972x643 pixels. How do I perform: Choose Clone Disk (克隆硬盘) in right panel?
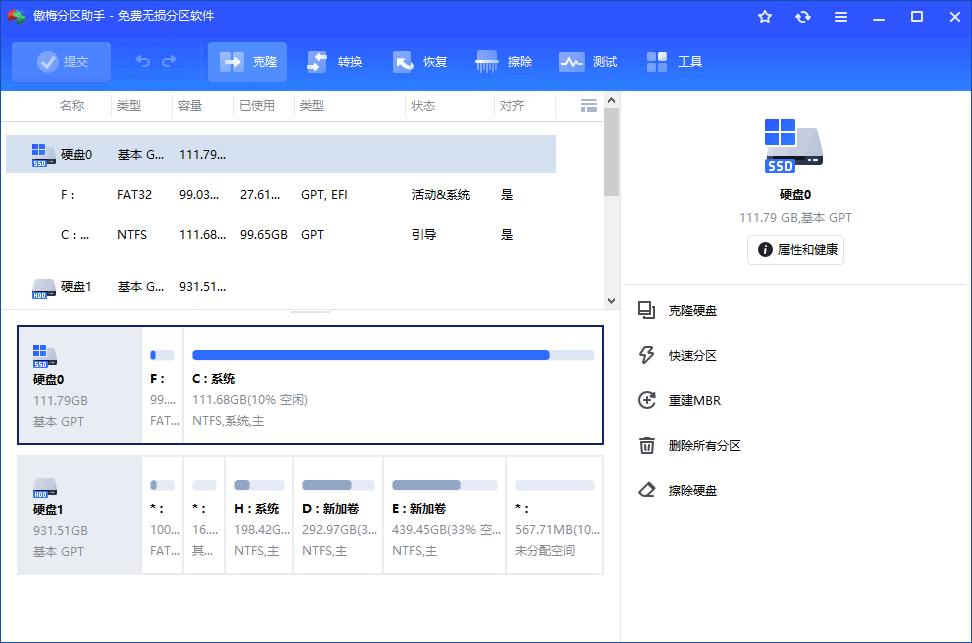click(692, 311)
